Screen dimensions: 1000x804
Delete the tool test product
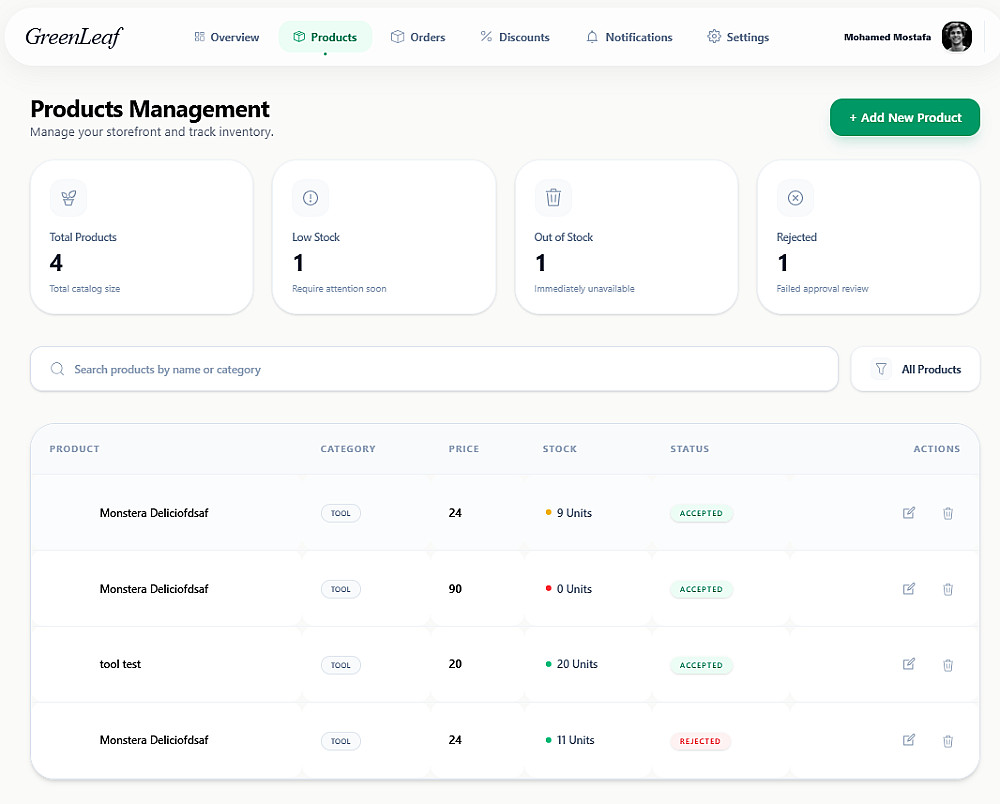click(948, 665)
